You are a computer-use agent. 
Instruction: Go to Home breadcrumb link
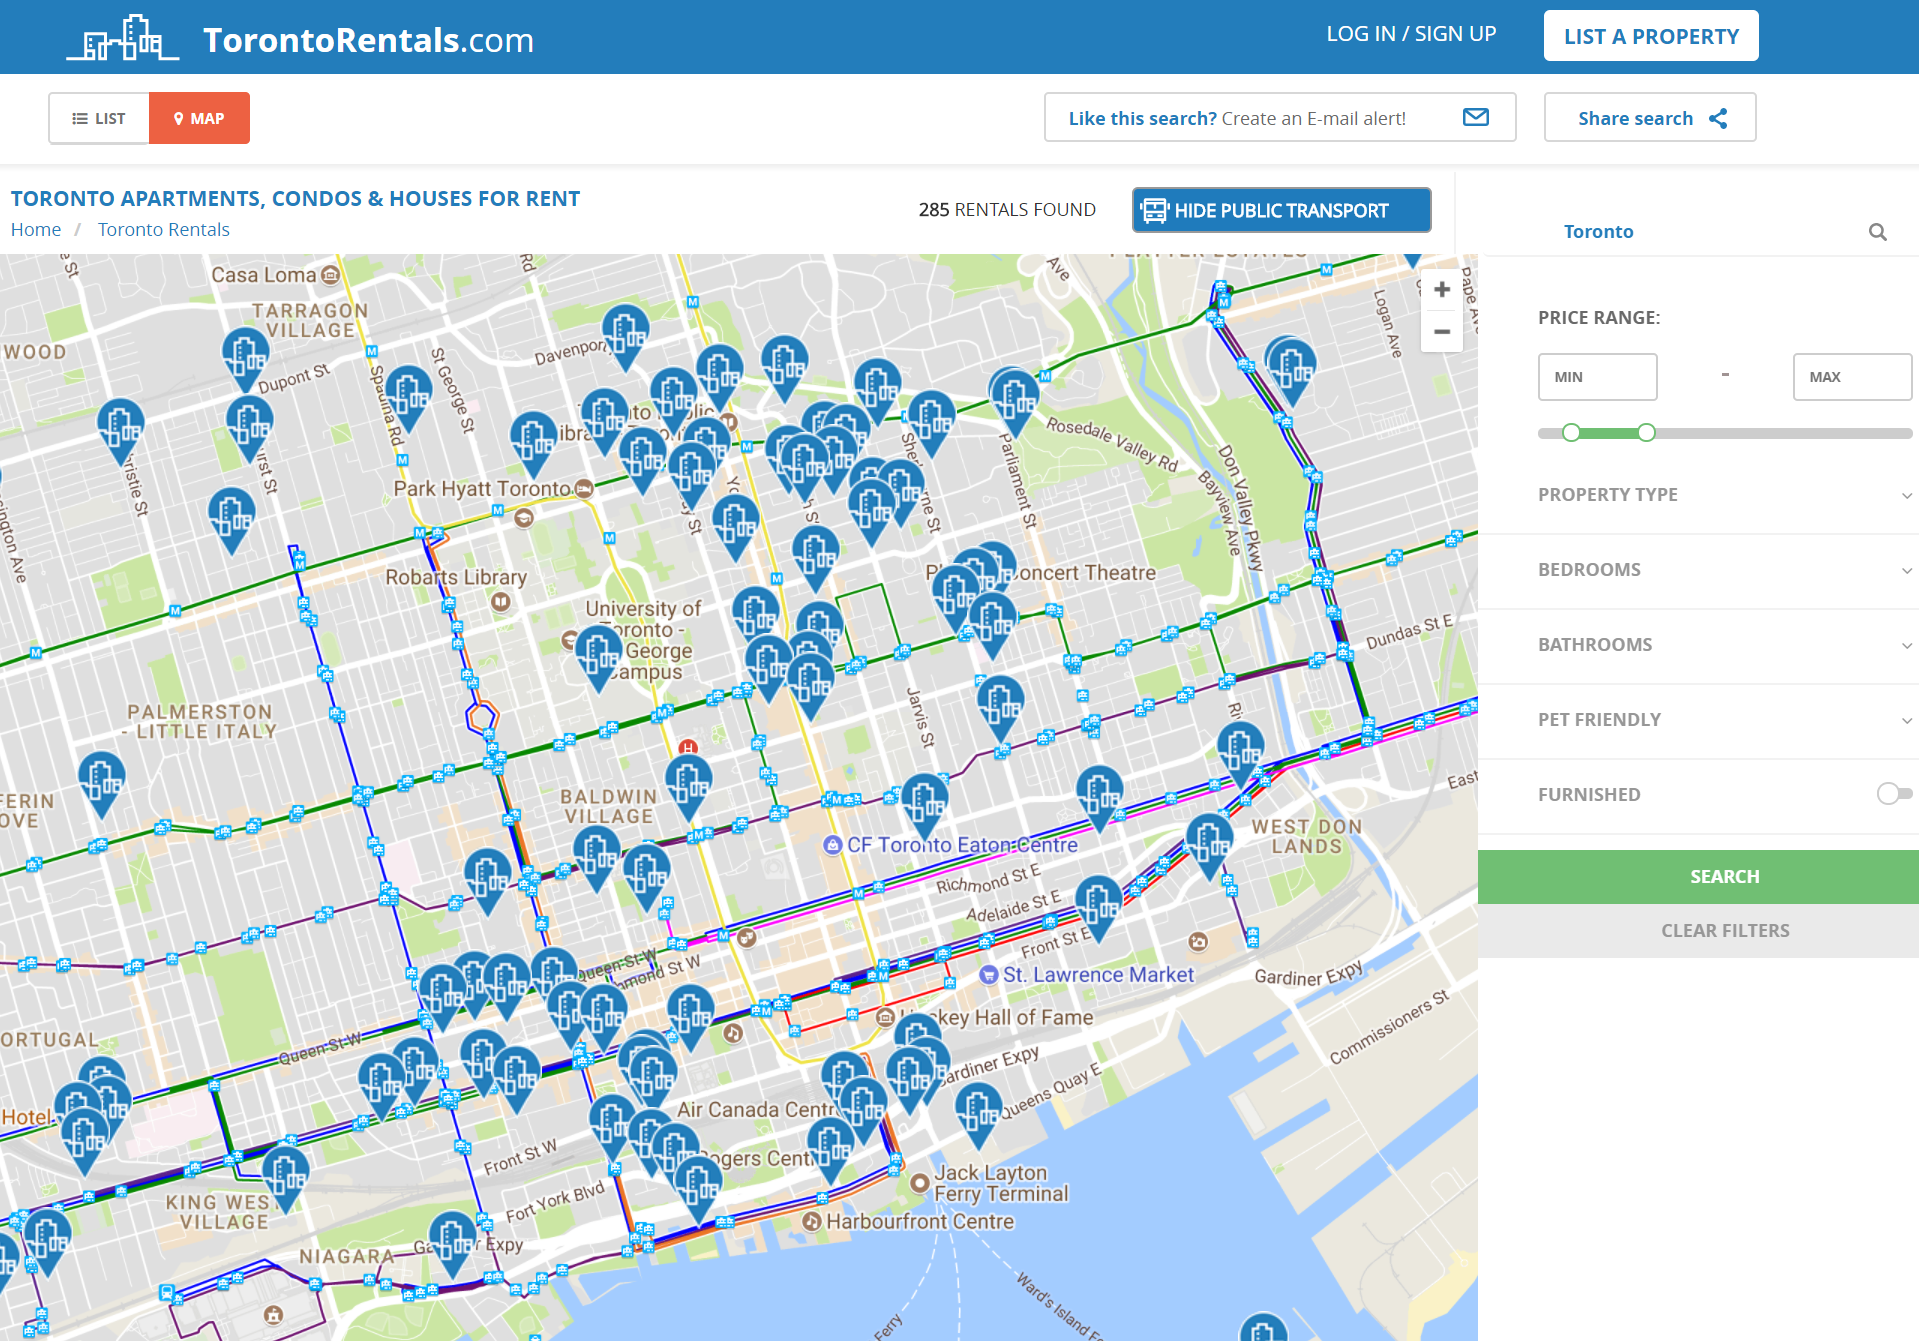point(36,229)
